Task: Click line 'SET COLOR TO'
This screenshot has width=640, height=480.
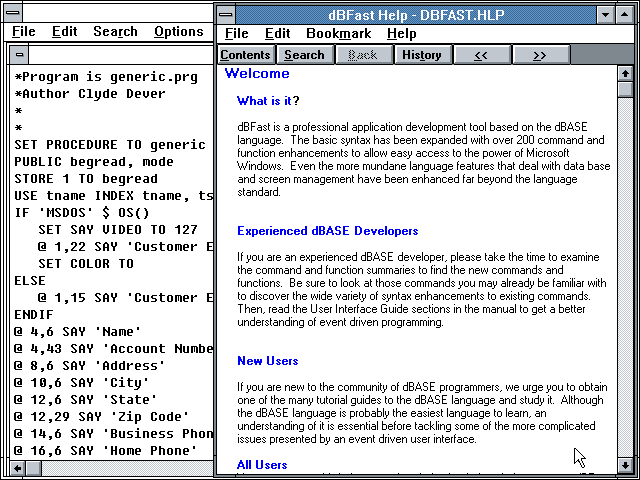Action: (86, 264)
